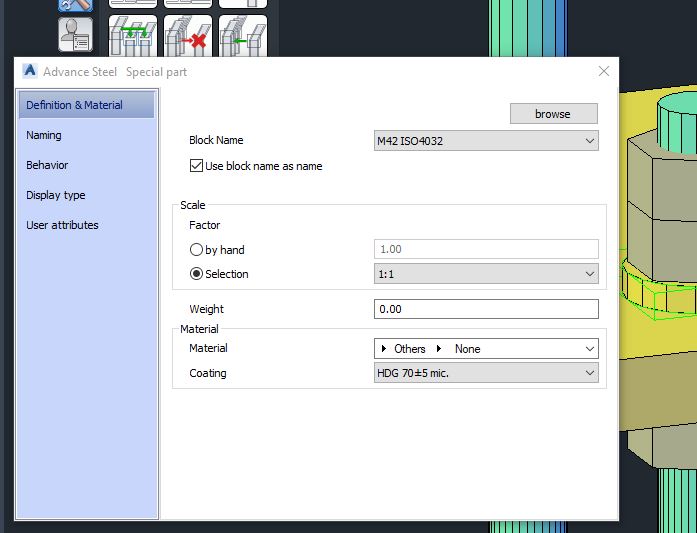Select the Selection scale radio button
Image resolution: width=697 pixels, height=533 pixels.
(196, 273)
